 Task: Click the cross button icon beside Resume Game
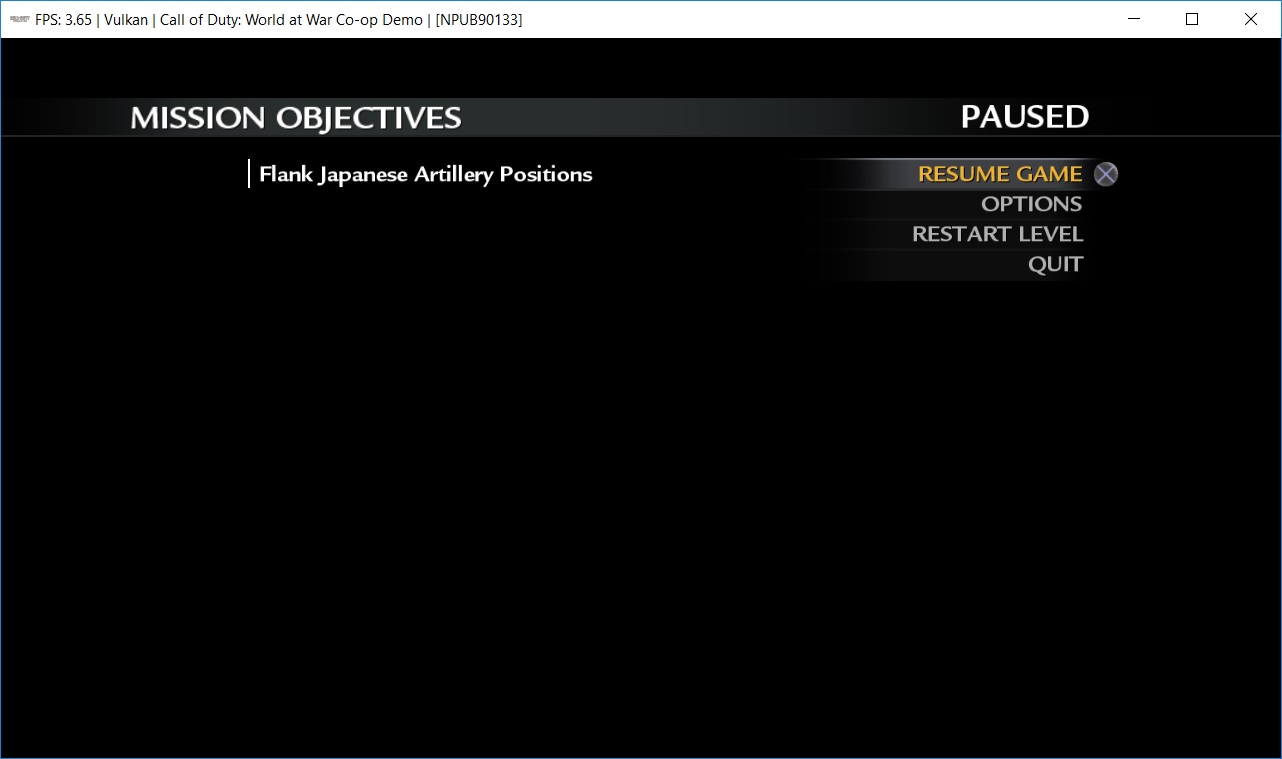click(x=1105, y=174)
